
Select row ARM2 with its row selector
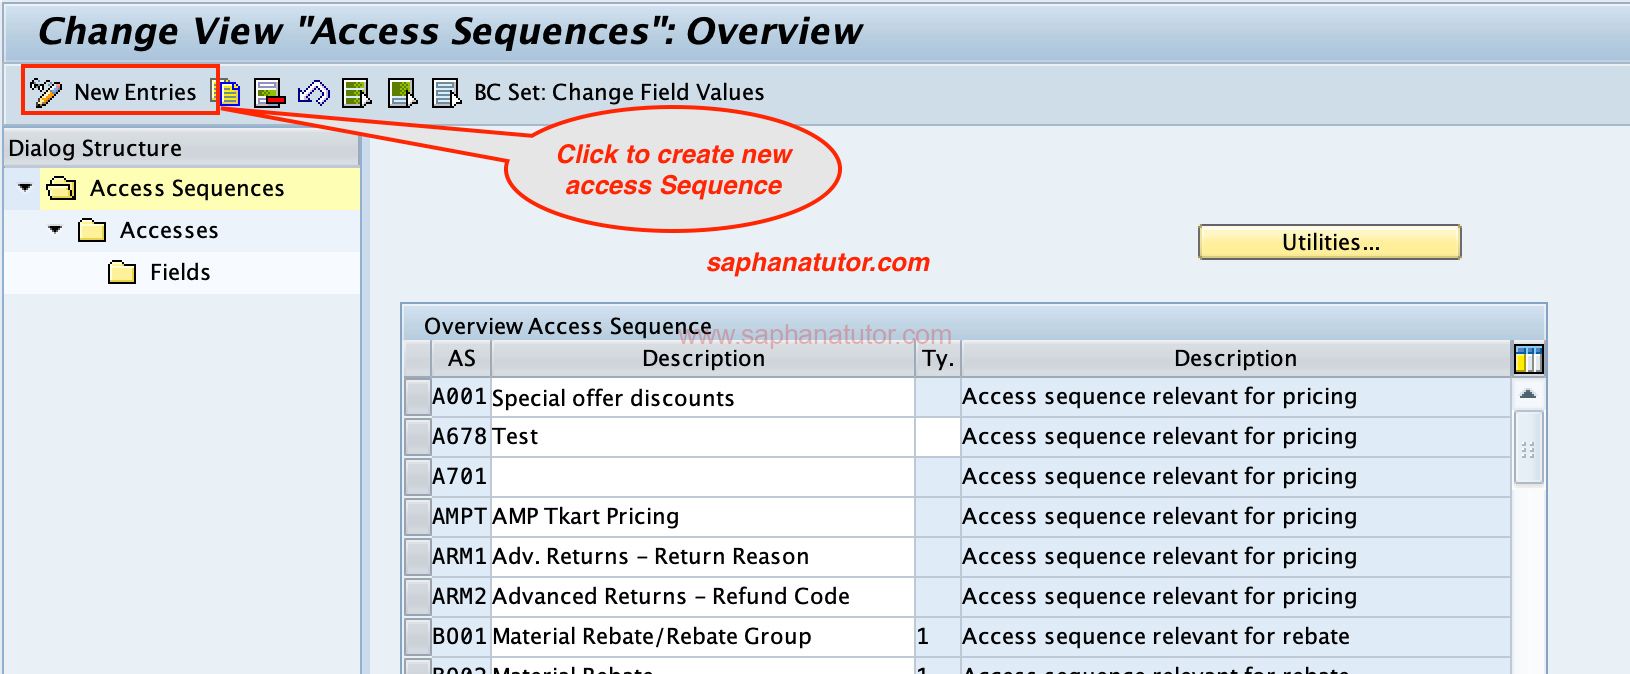pyautogui.click(x=417, y=597)
